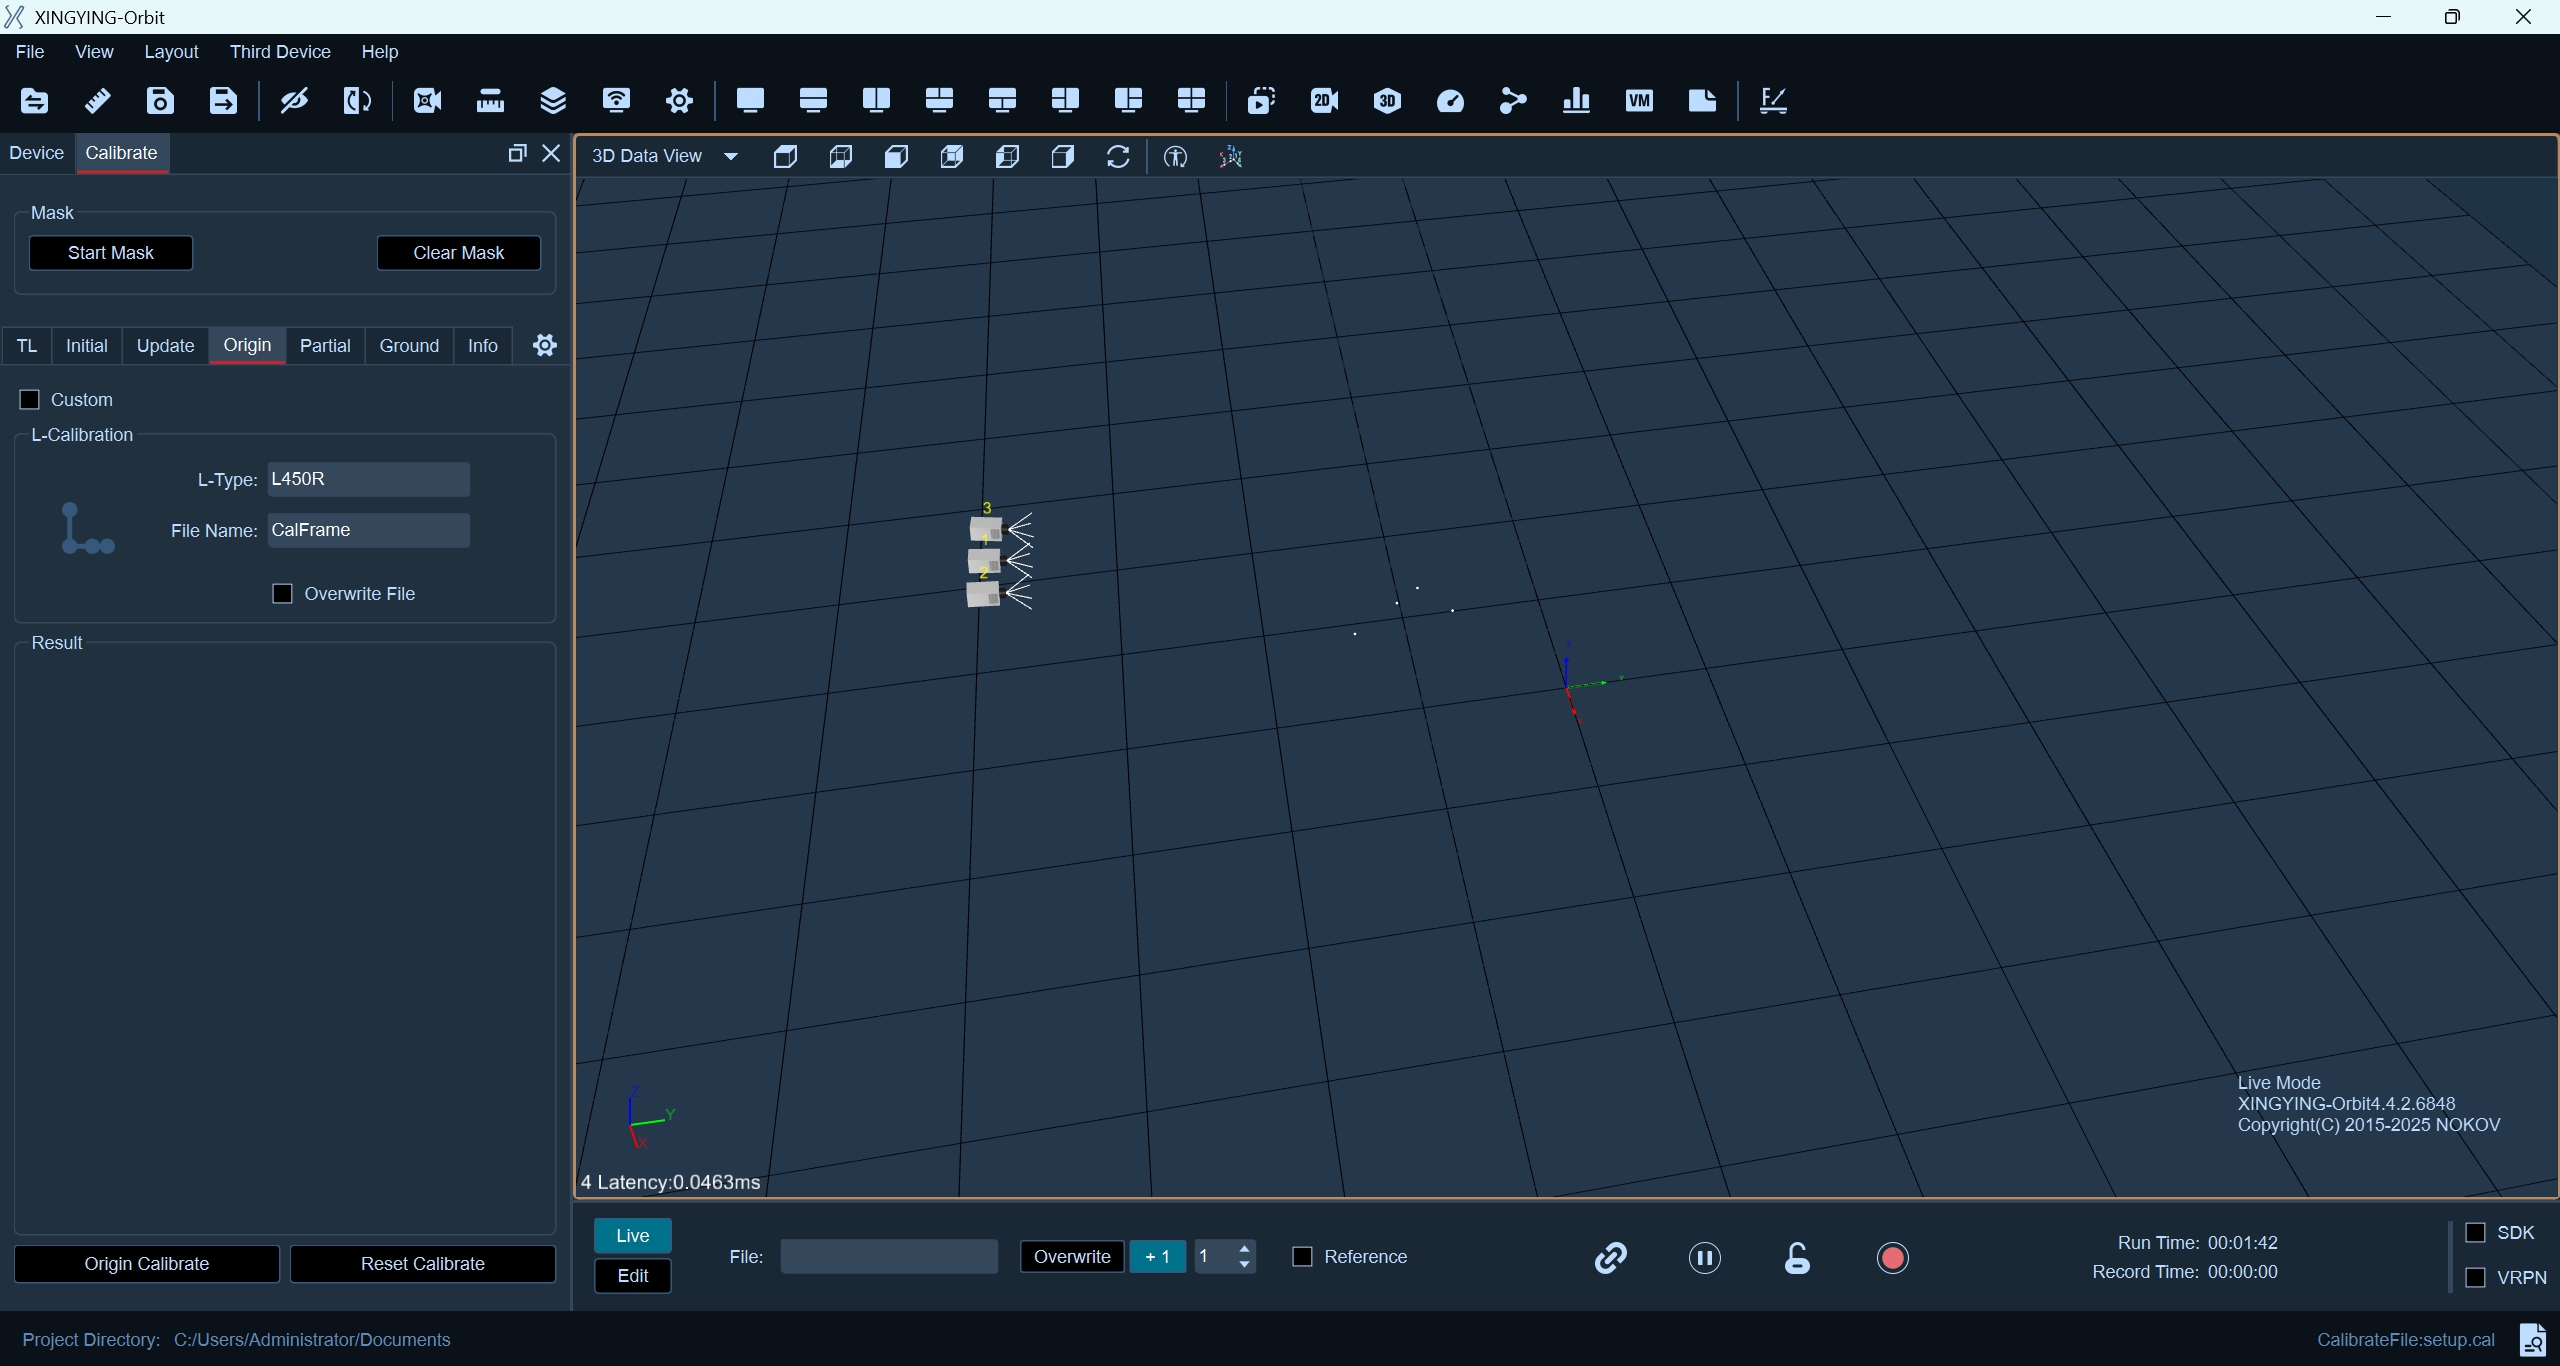Enable the Reference checkbox
Viewport: 2560px width, 1366px height.
[1302, 1257]
